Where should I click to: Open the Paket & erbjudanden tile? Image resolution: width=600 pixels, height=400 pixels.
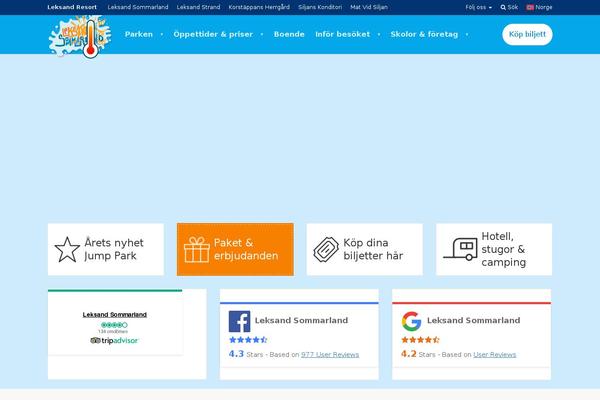pyautogui.click(x=235, y=250)
